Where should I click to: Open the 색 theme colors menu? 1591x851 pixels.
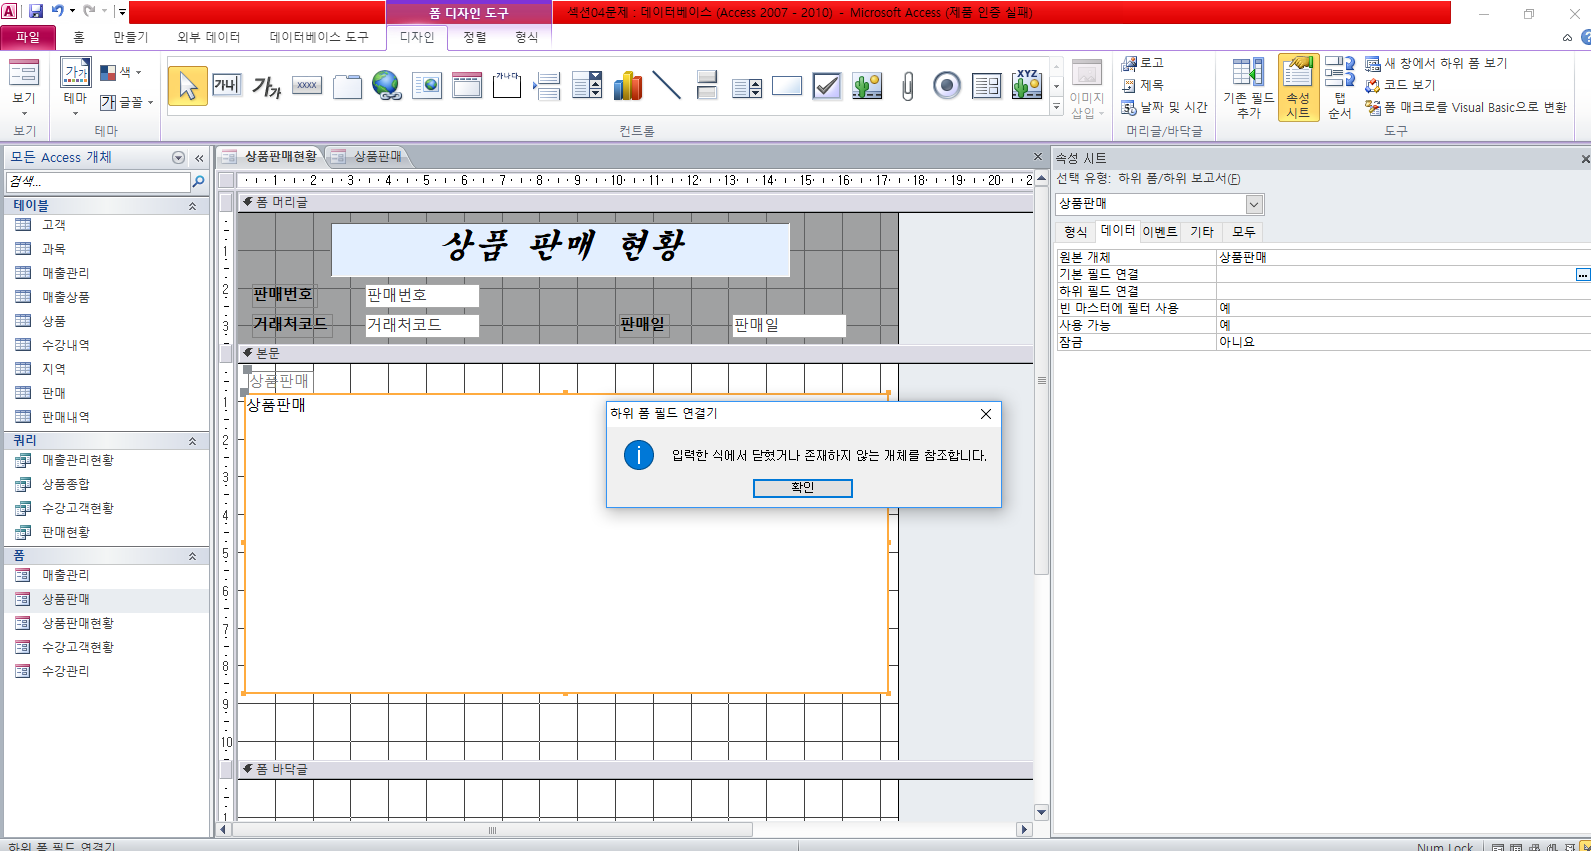pos(121,72)
